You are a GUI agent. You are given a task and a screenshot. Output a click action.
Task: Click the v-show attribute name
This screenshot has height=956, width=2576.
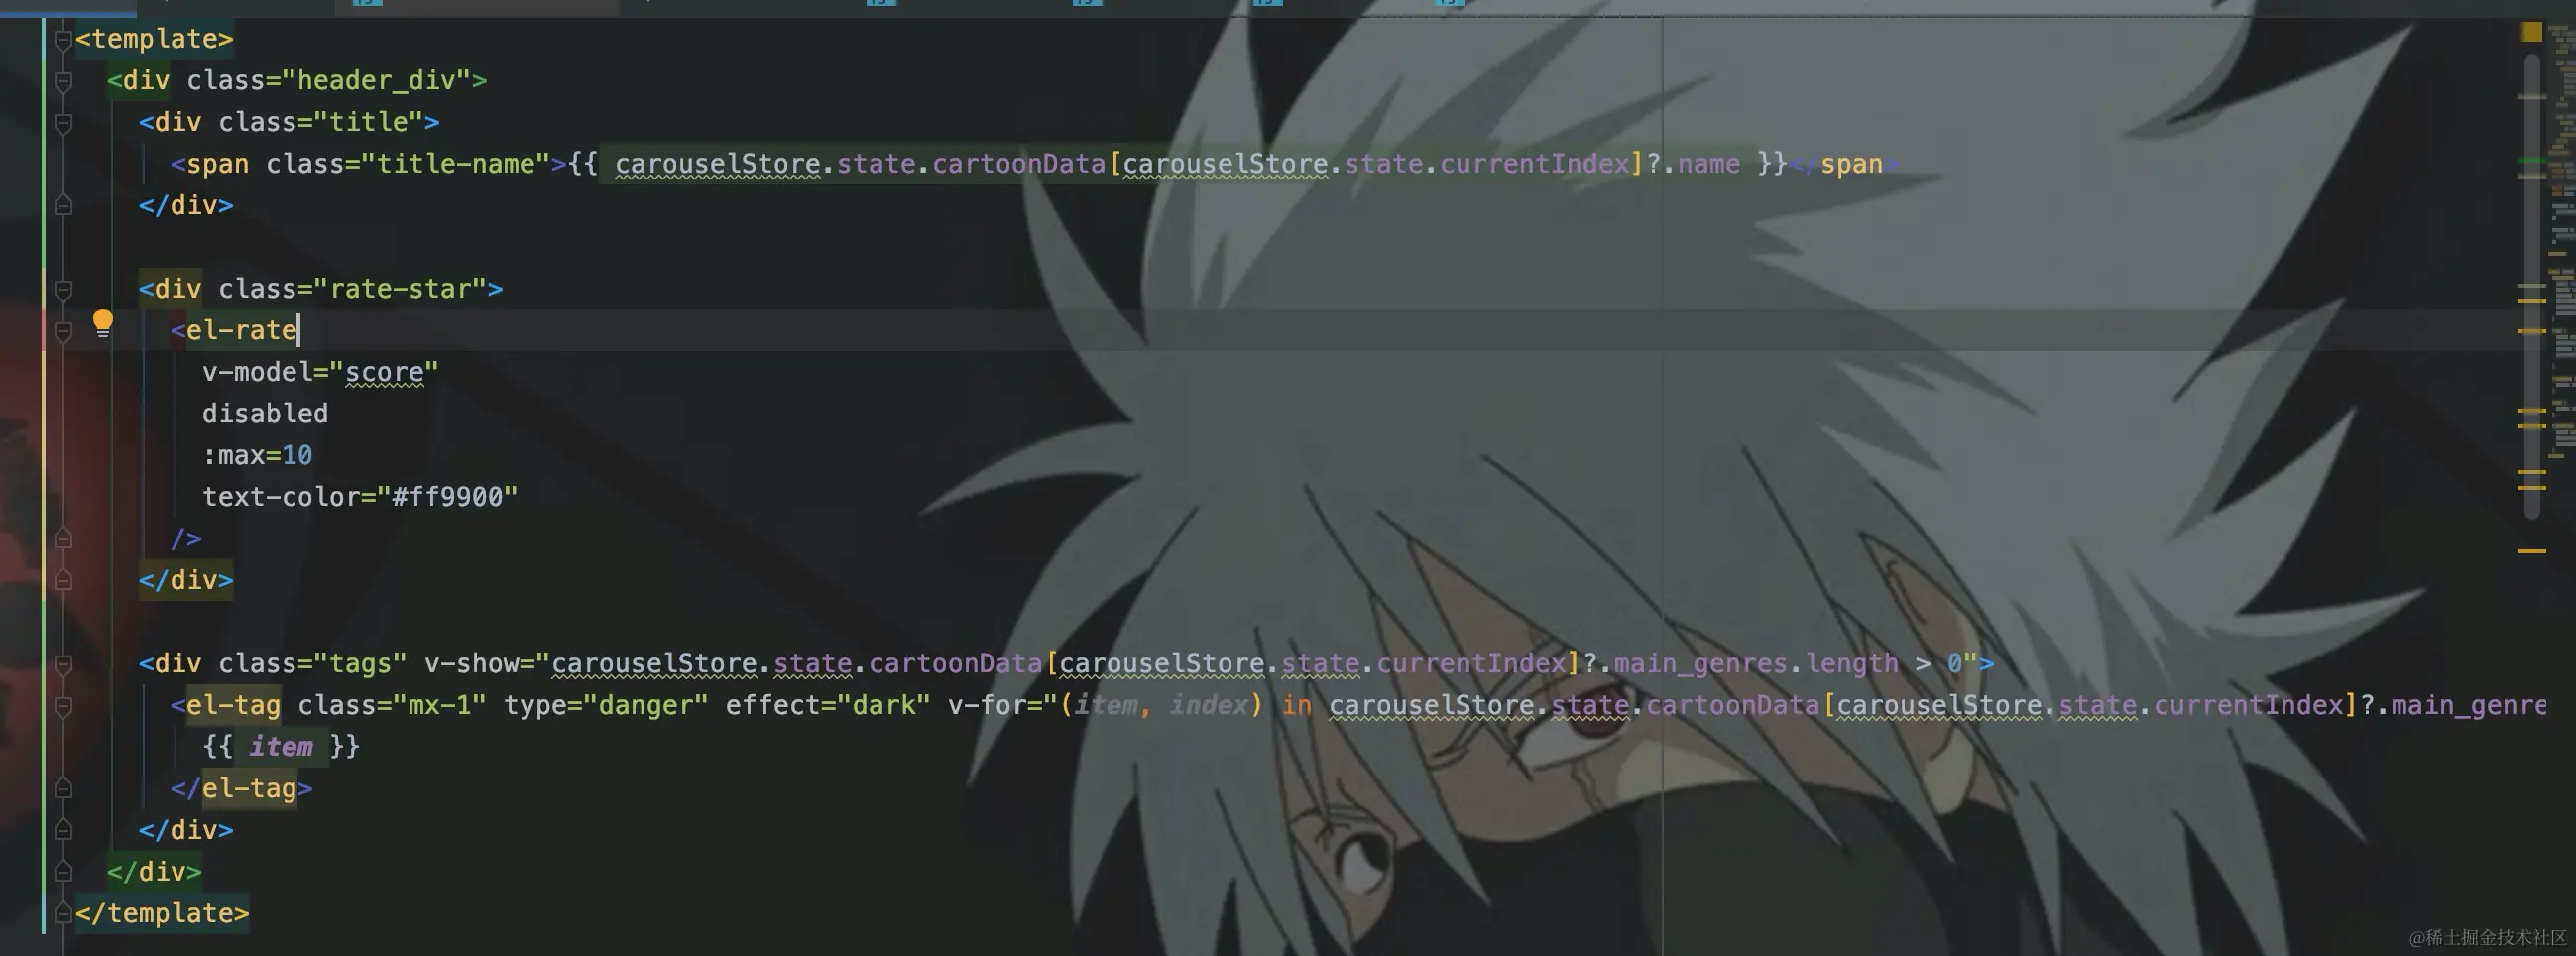471,663
